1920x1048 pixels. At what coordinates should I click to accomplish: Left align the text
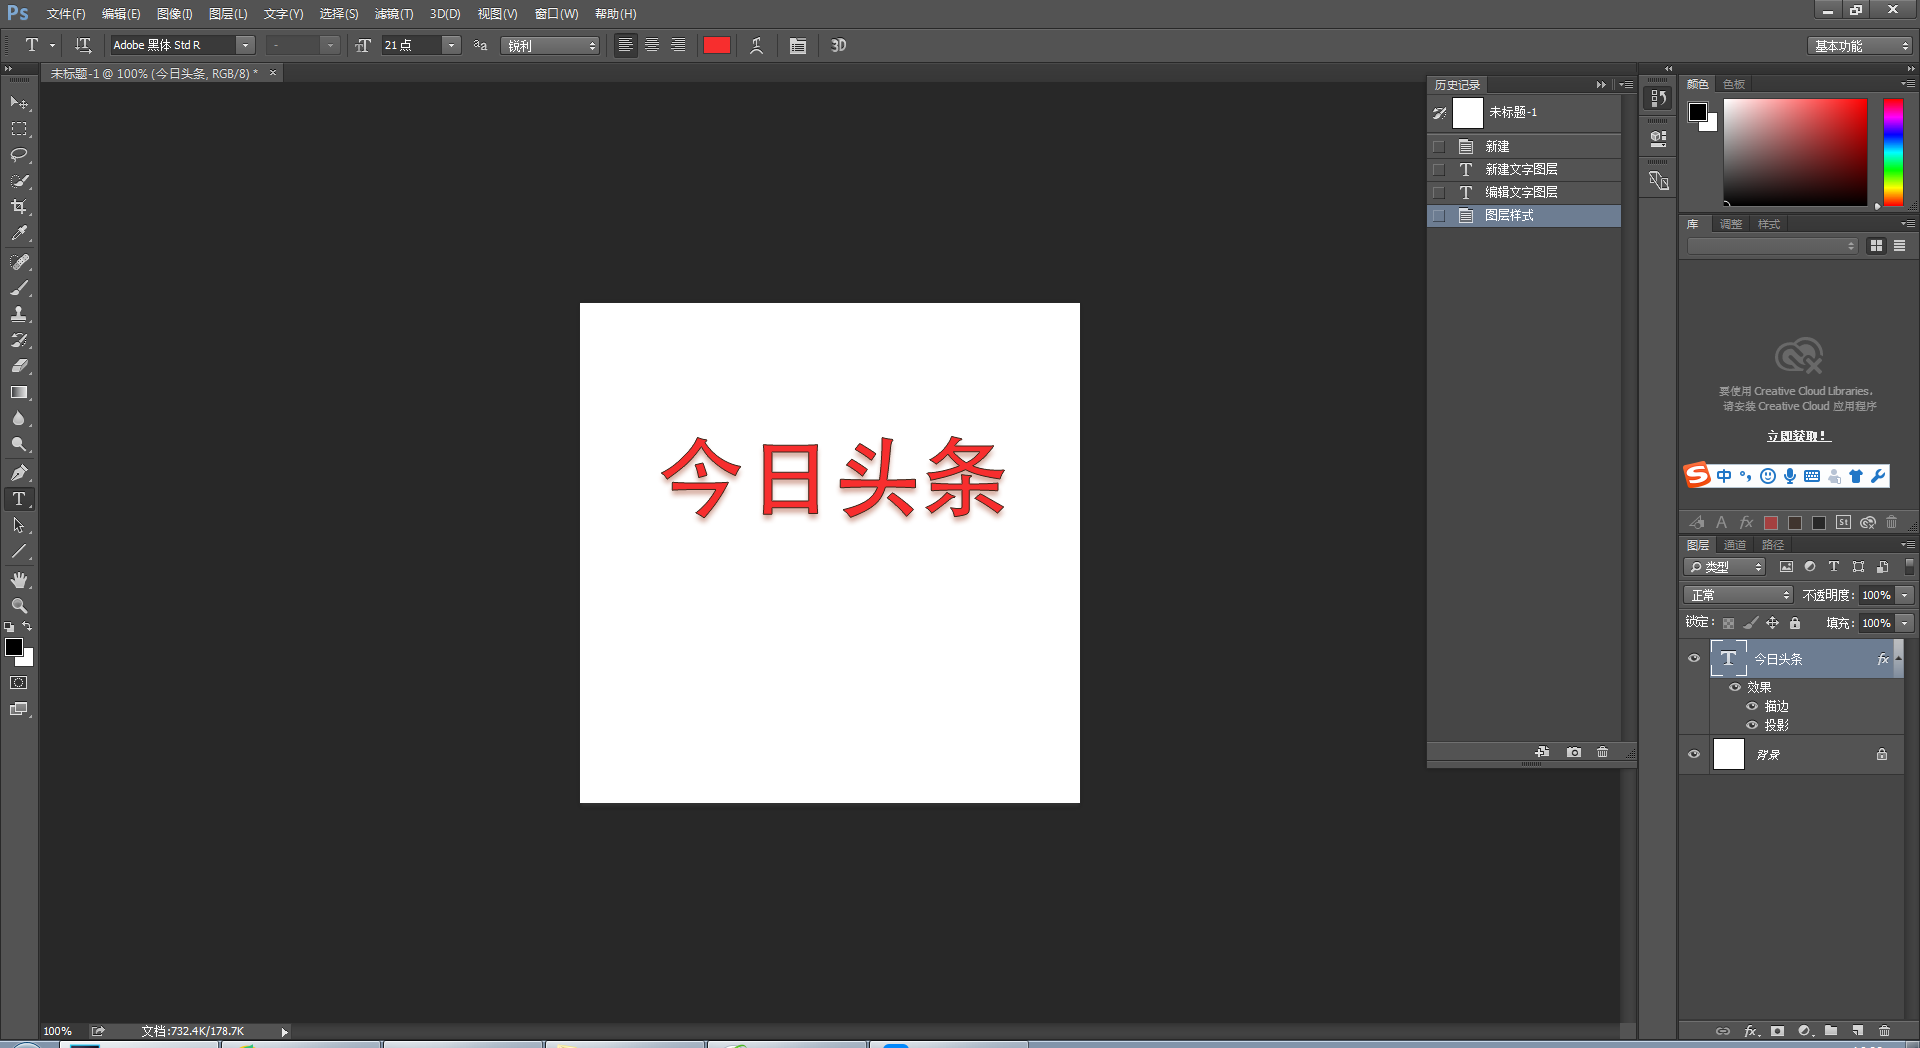pos(625,45)
